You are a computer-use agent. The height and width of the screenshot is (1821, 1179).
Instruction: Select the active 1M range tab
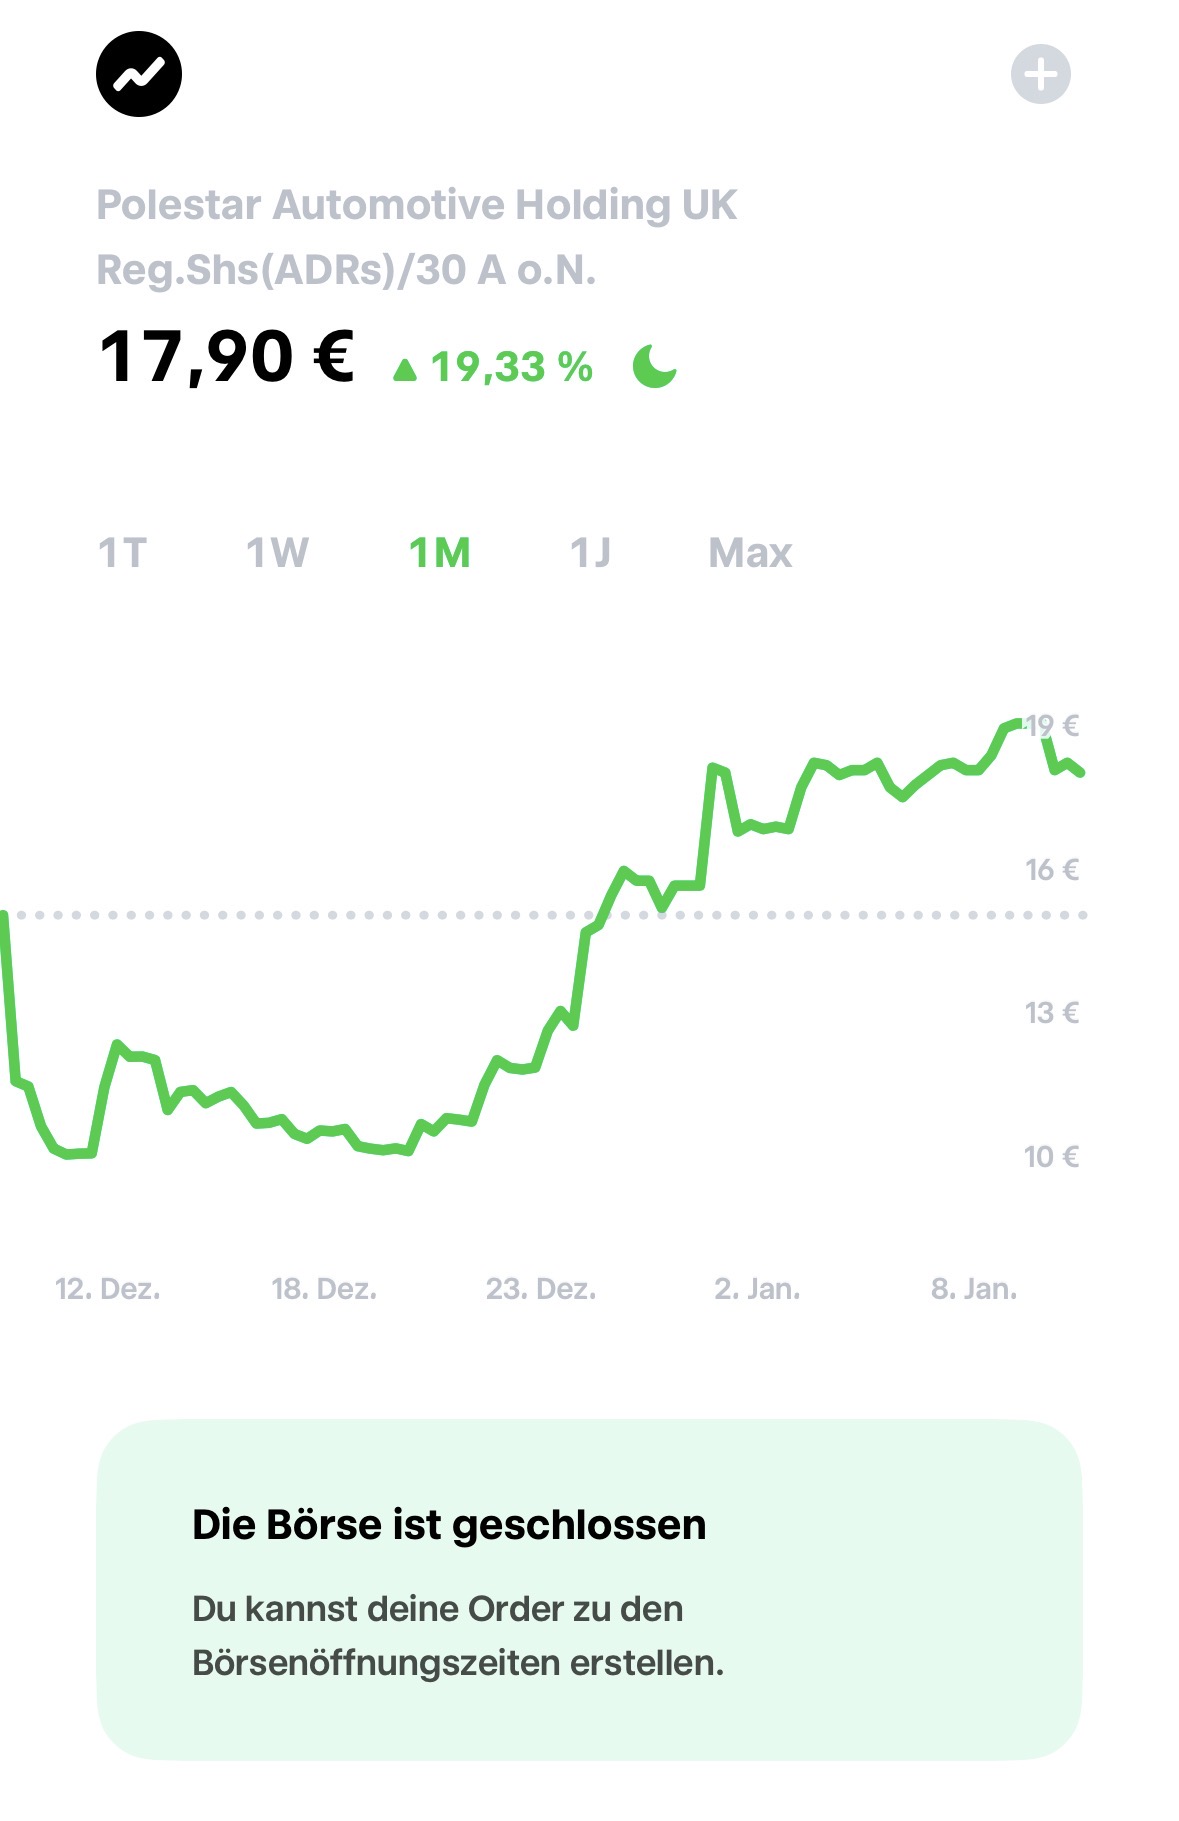tap(440, 553)
